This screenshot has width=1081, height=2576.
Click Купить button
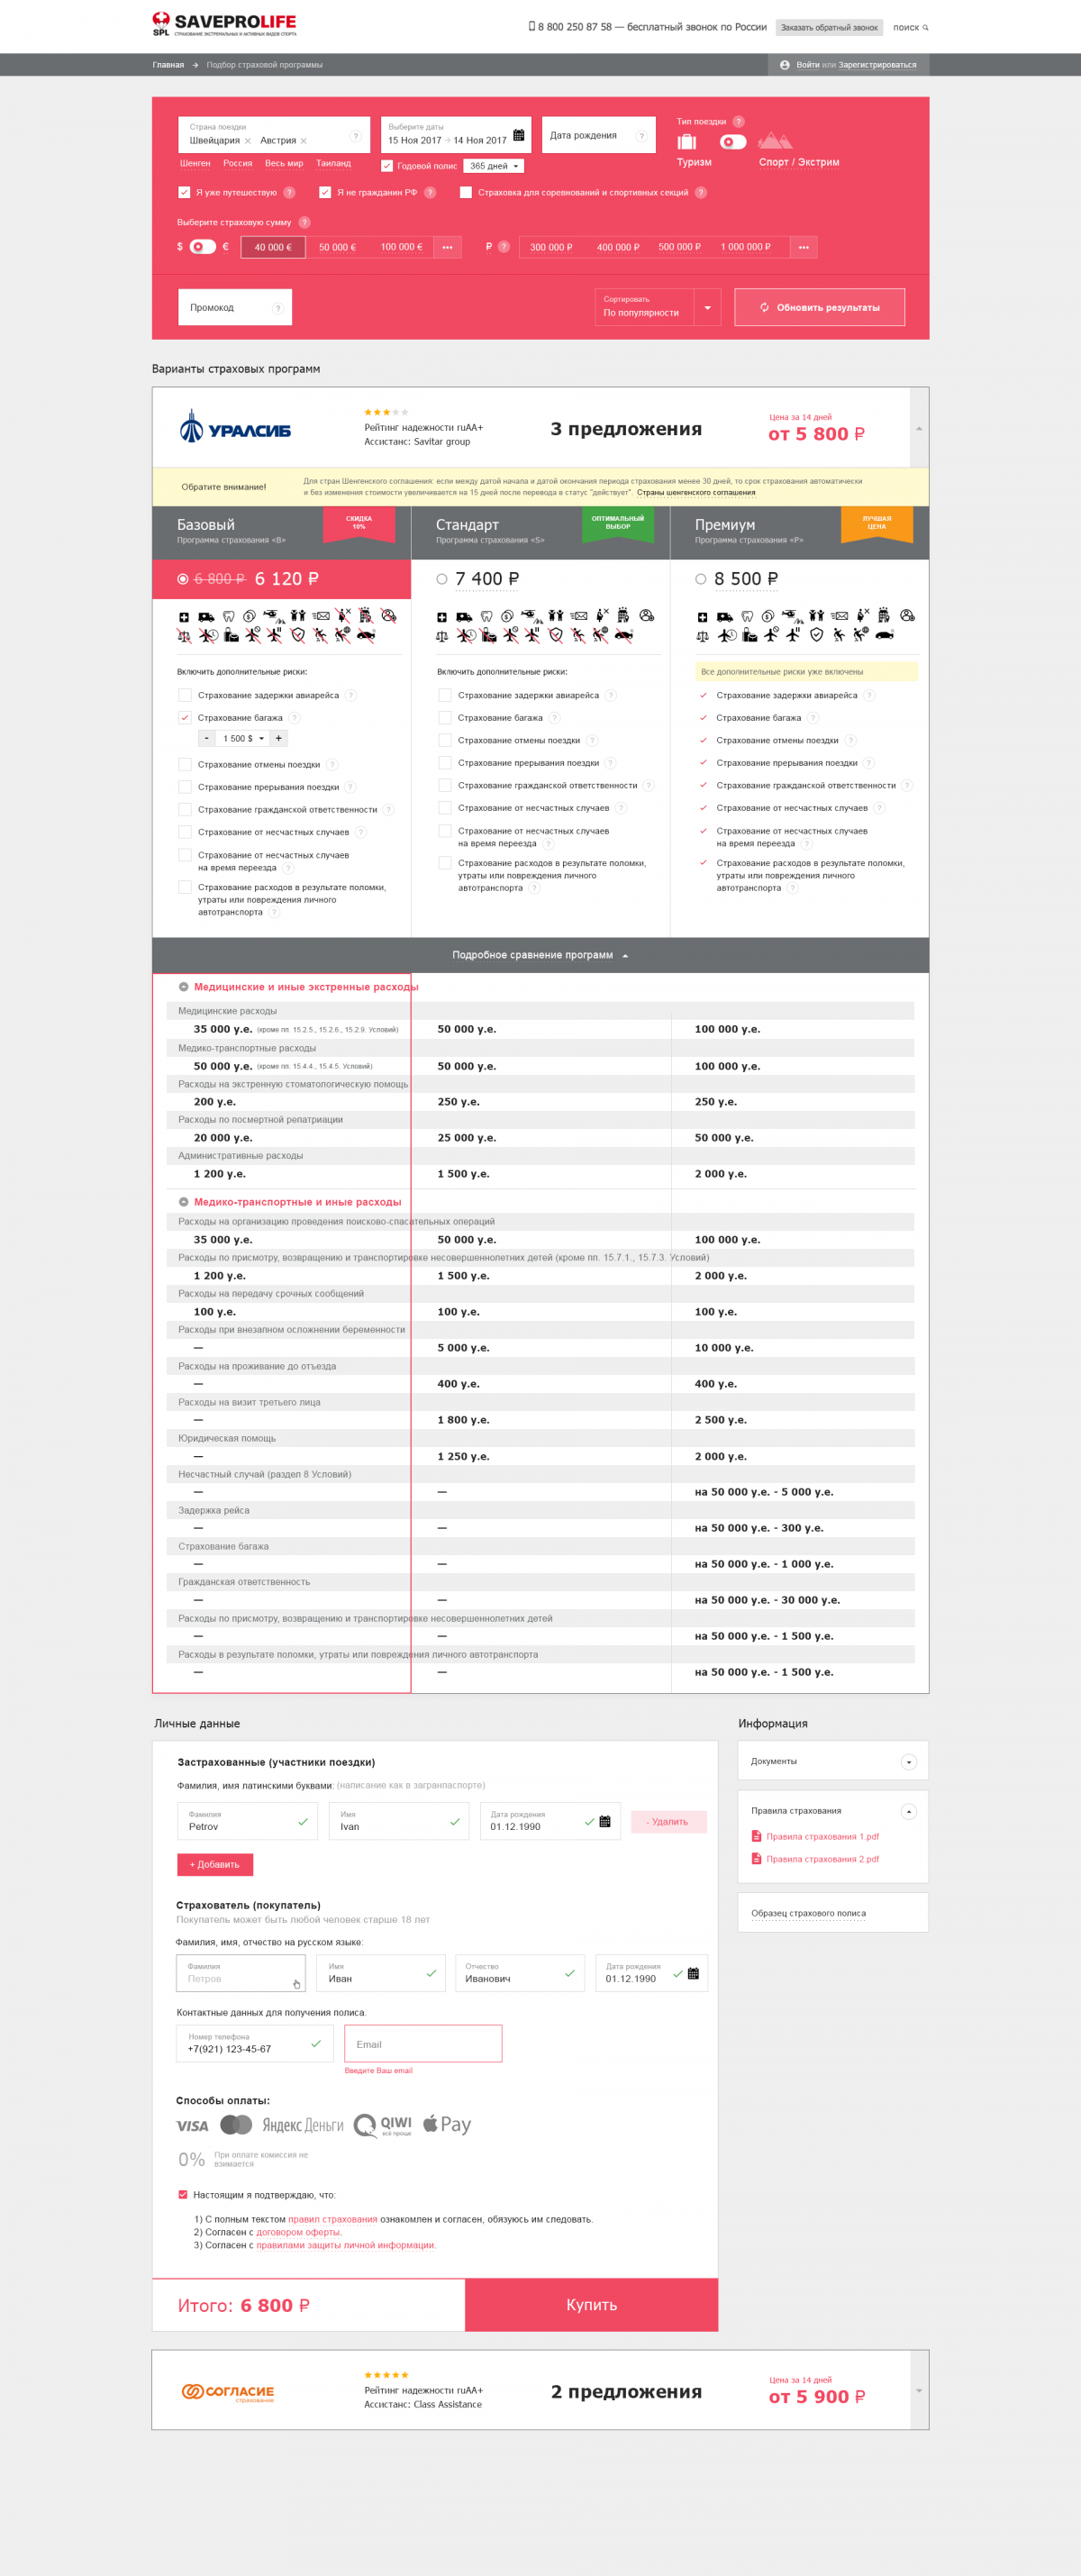click(591, 2305)
